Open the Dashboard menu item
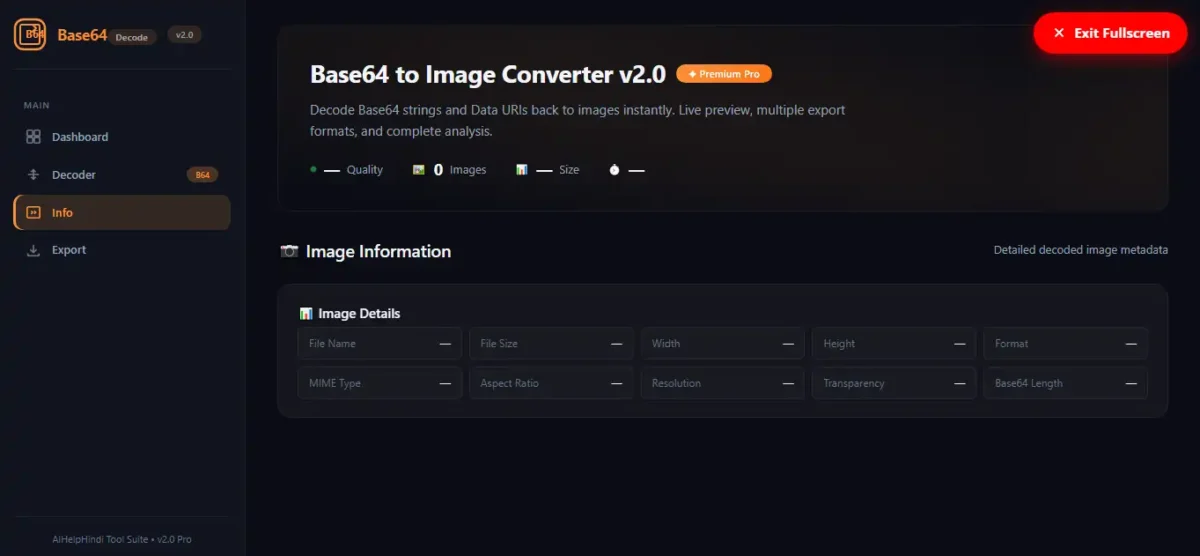The image size is (1200, 556). tap(122, 137)
